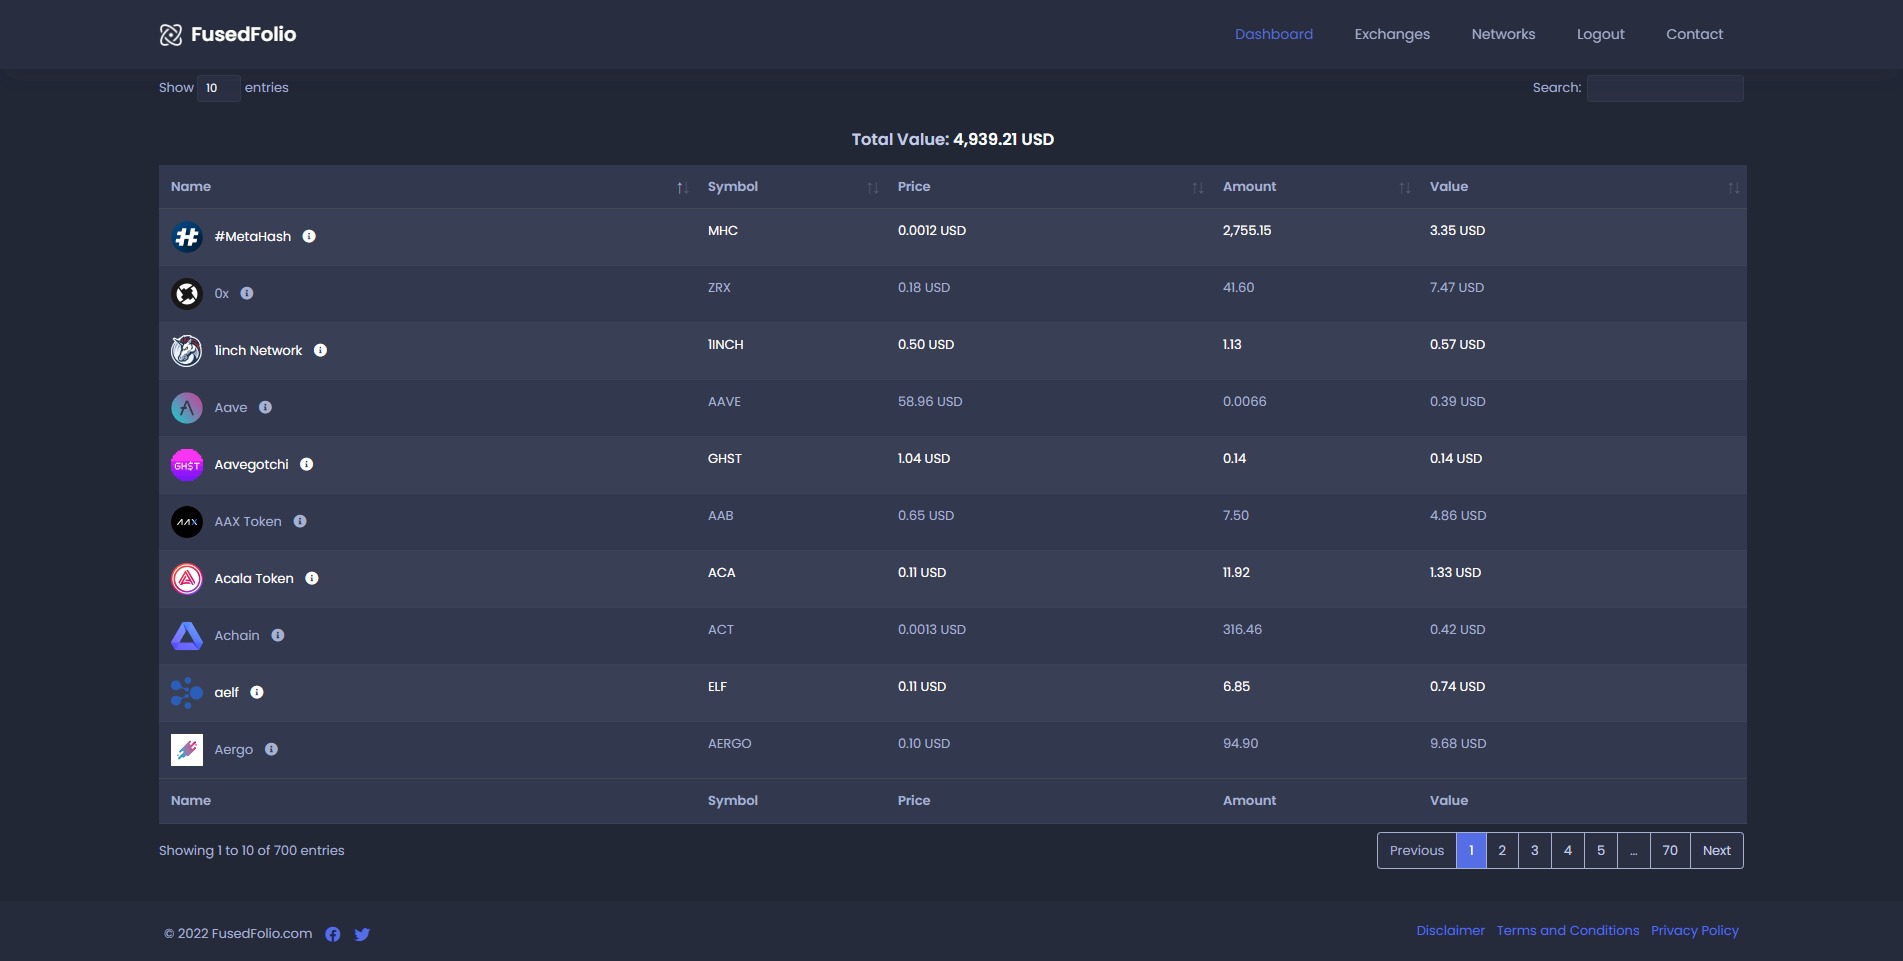Open the Twitter icon in footer
This screenshot has width=1903, height=961.
pos(362,934)
